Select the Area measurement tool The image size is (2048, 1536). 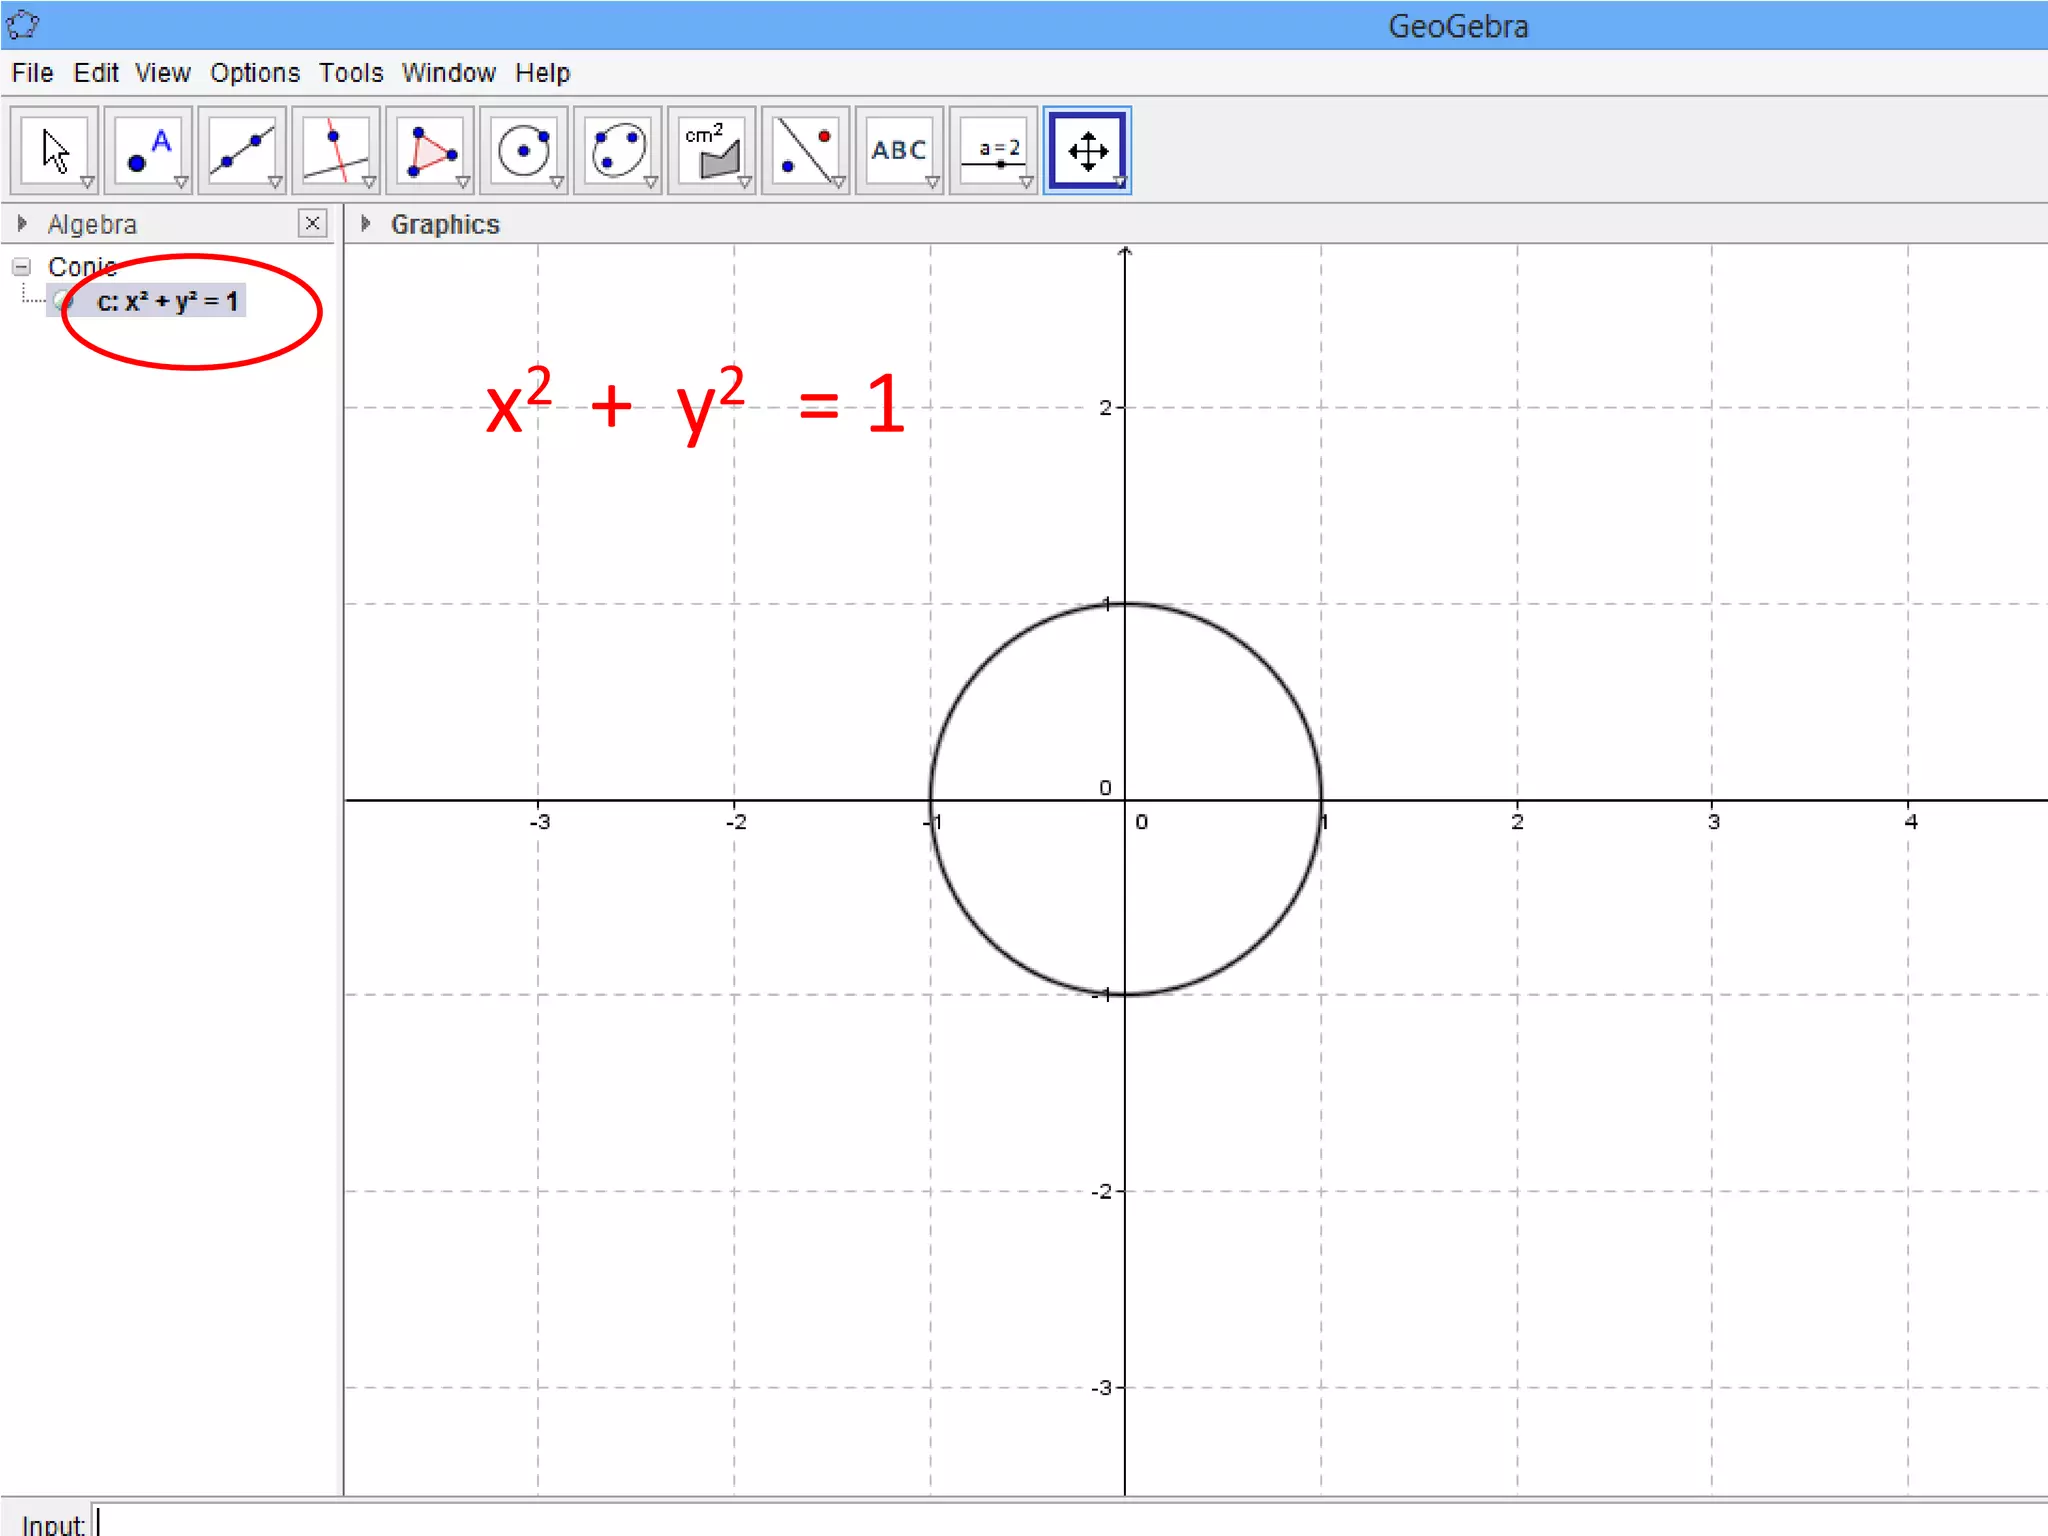[711, 150]
